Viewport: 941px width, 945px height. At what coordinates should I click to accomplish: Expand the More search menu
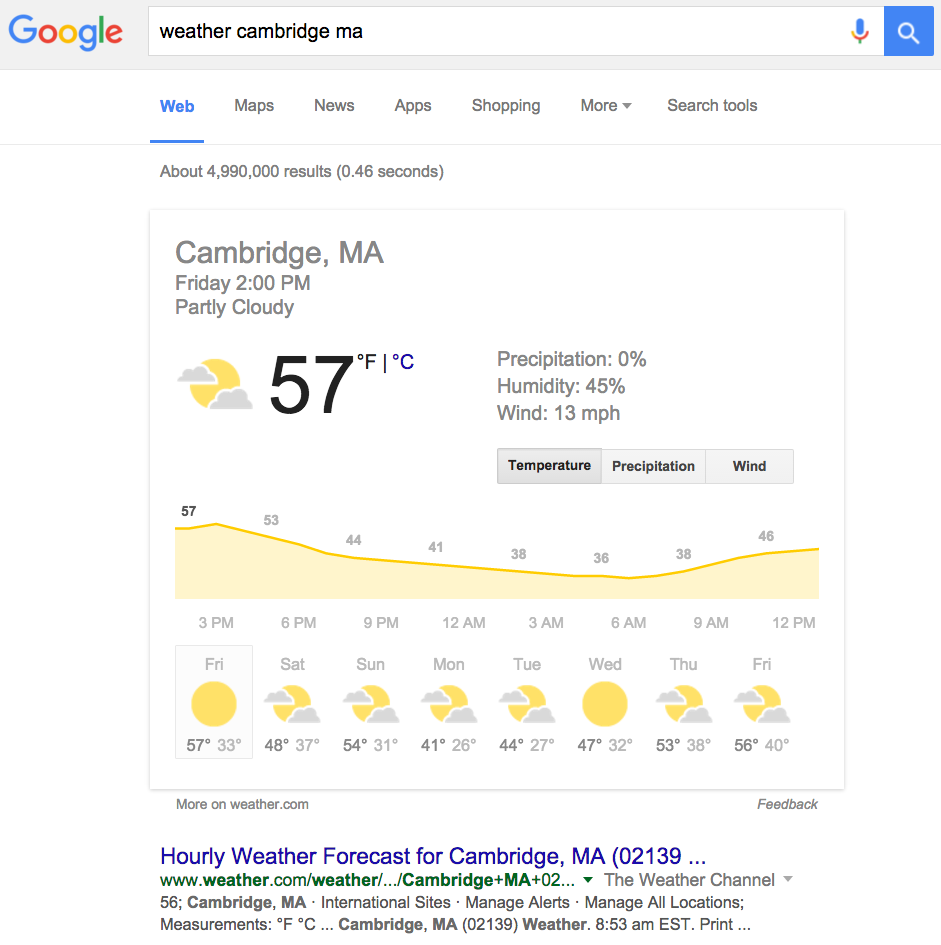click(606, 106)
